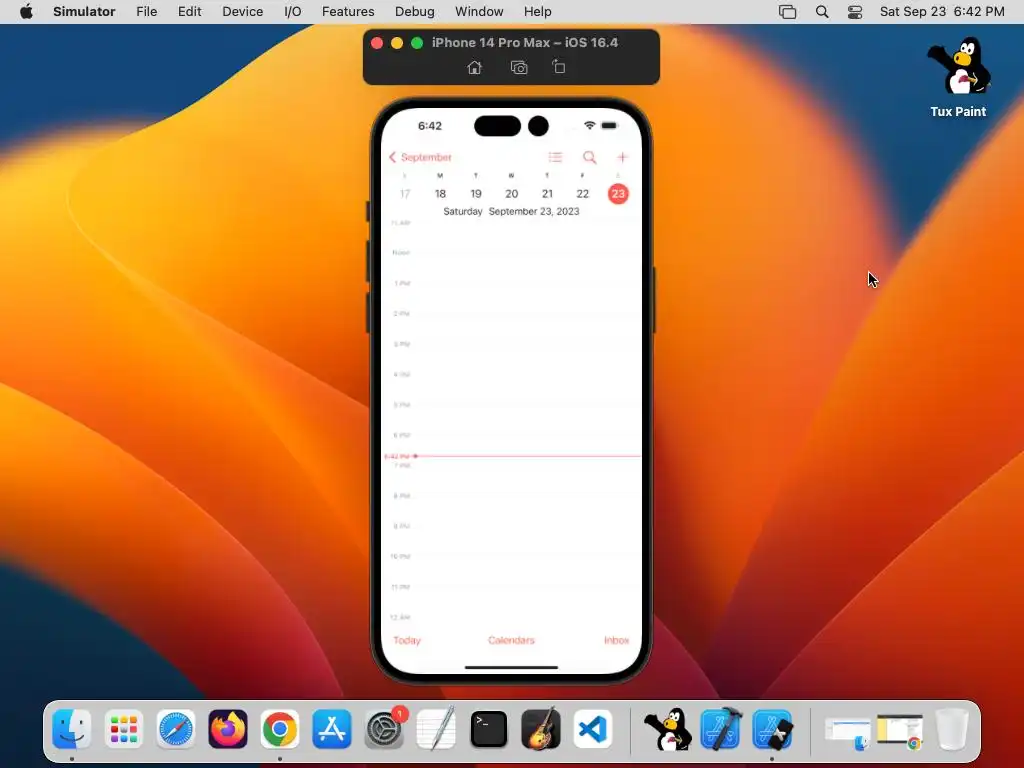Select day 17 in week strip

pyautogui.click(x=405, y=194)
